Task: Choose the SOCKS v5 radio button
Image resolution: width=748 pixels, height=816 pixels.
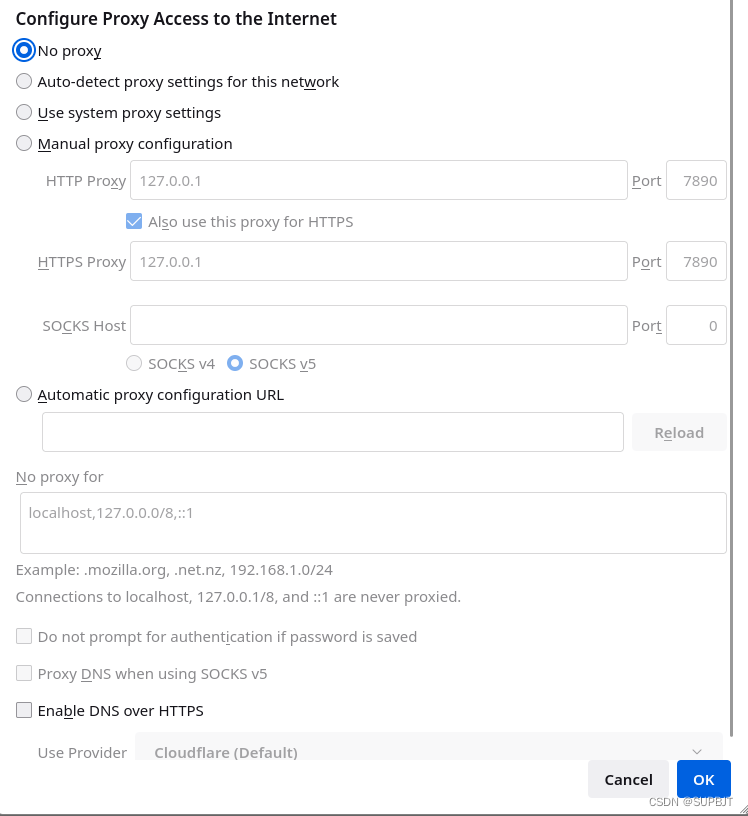Action: pos(235,364)
